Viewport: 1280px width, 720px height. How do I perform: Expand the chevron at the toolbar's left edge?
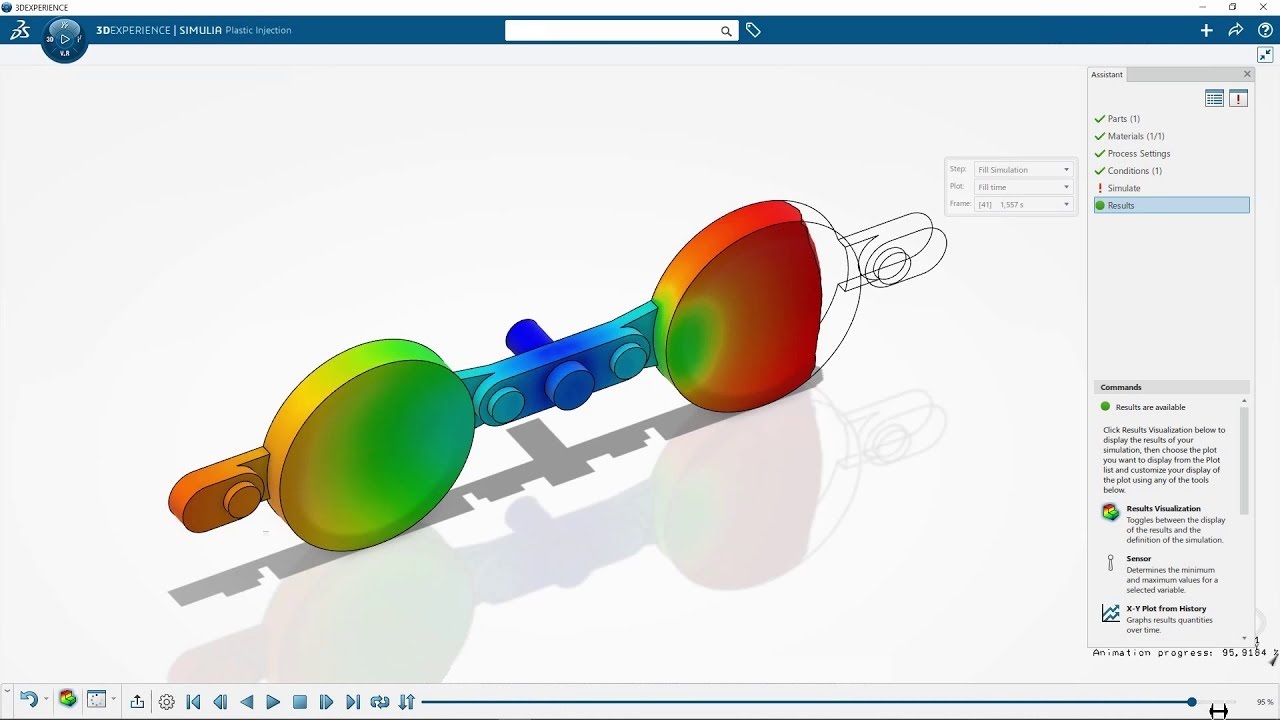pos(7,690)
